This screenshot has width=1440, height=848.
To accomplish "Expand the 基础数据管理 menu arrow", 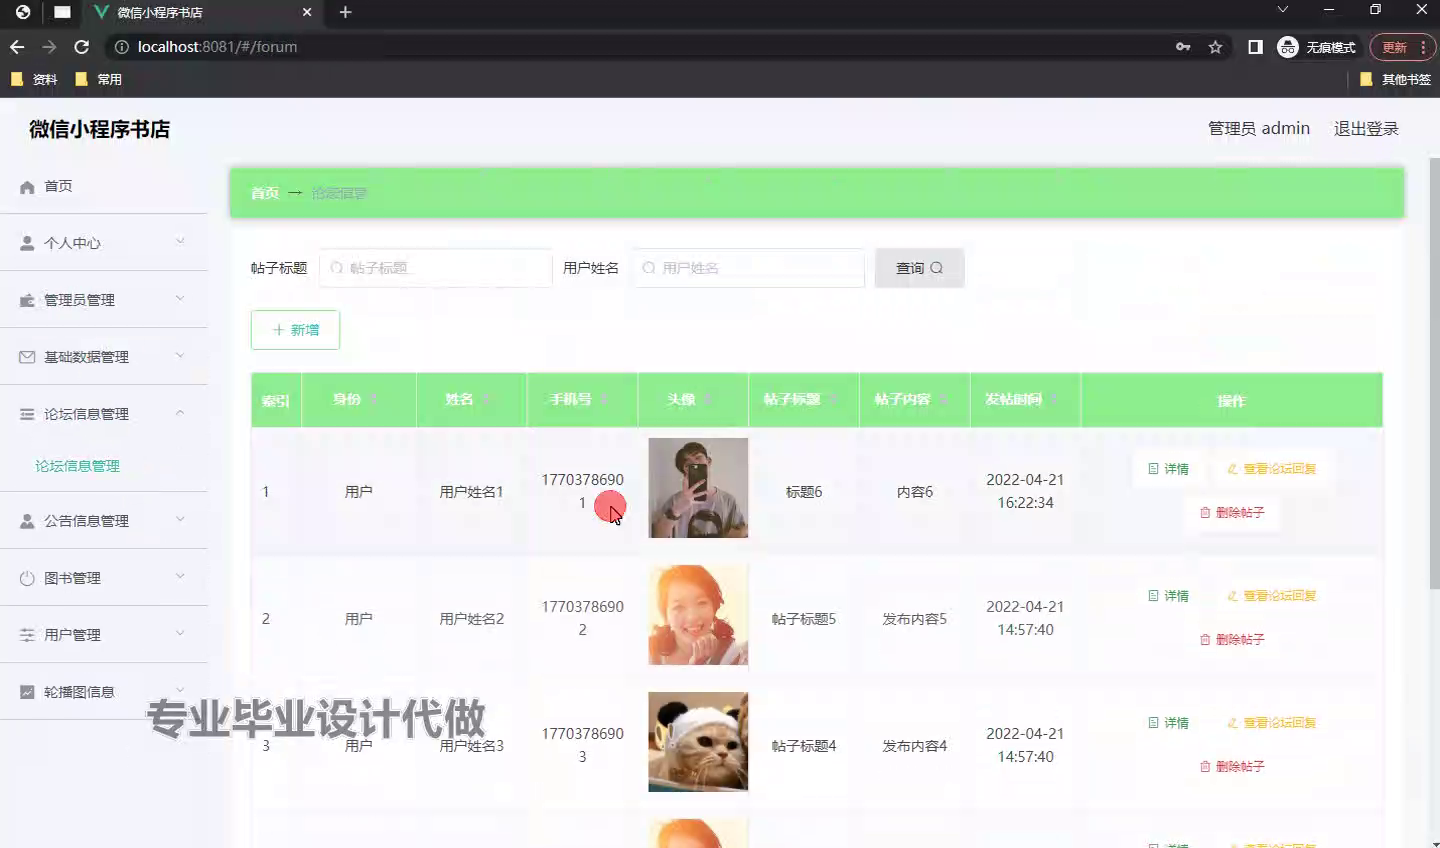I will [180, 355].
